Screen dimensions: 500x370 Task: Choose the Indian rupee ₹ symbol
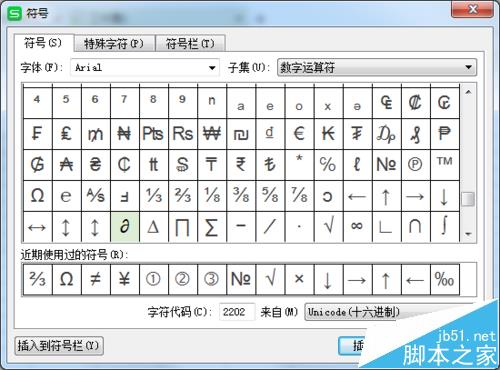(241, 165)
